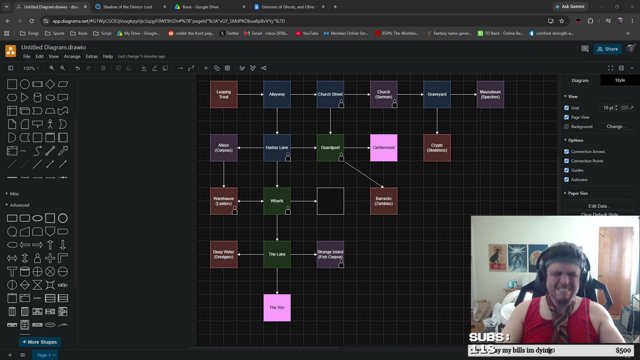Viewport: 640px width, 360px height.
Task: Open the Page-1 tab dropdown
Action: [45, 355]
